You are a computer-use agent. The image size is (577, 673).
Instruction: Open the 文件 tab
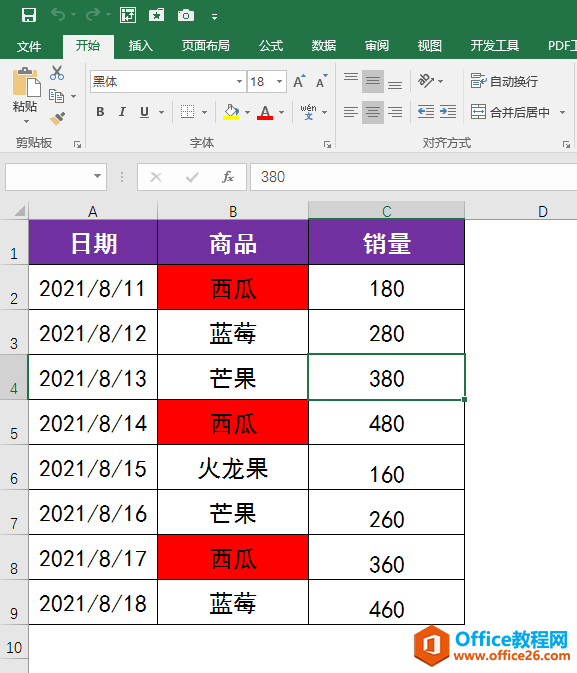(x=29, y=46)
